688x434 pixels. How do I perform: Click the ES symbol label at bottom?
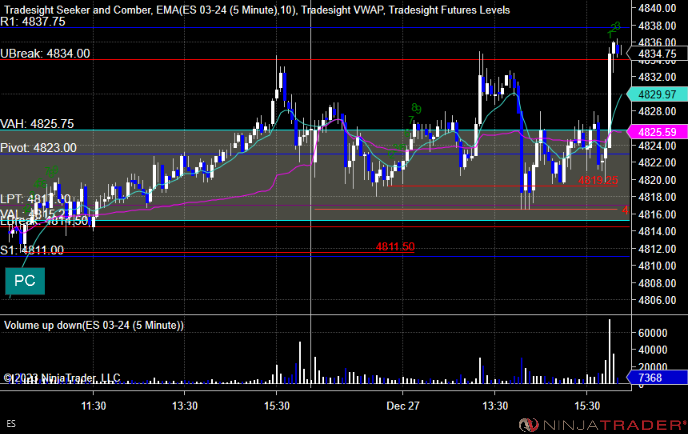coord(11,424)
